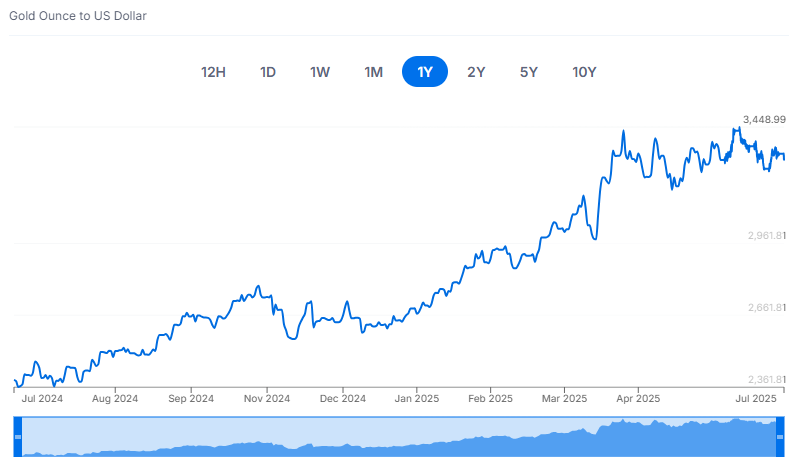The image size is (791, 466).
Task: Click the Nov 2024 axis label
Action: (x=267, y=398)
